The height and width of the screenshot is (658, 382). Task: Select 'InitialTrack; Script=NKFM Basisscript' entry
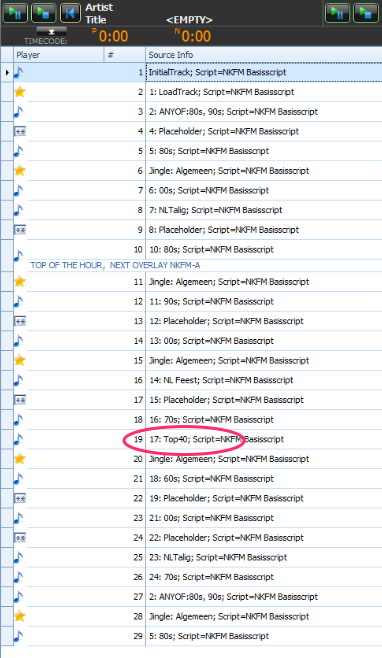coord(217,72)
